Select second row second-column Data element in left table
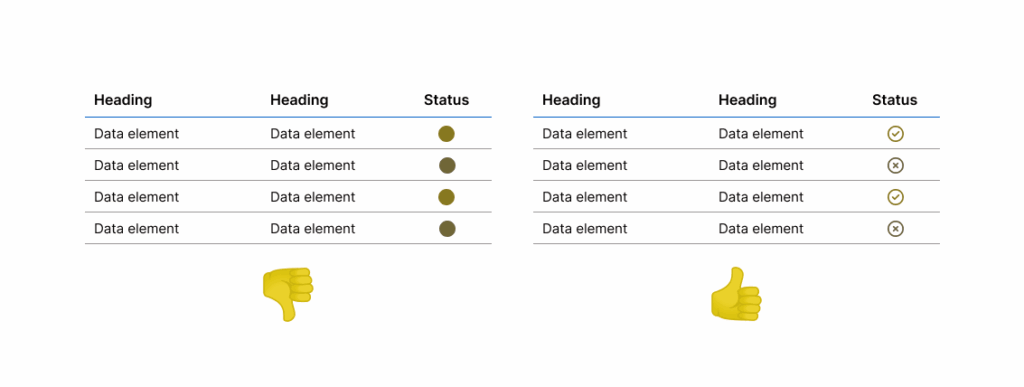Image resolution: width=1024 pixels, height=387 pixels. click(313, 166)
